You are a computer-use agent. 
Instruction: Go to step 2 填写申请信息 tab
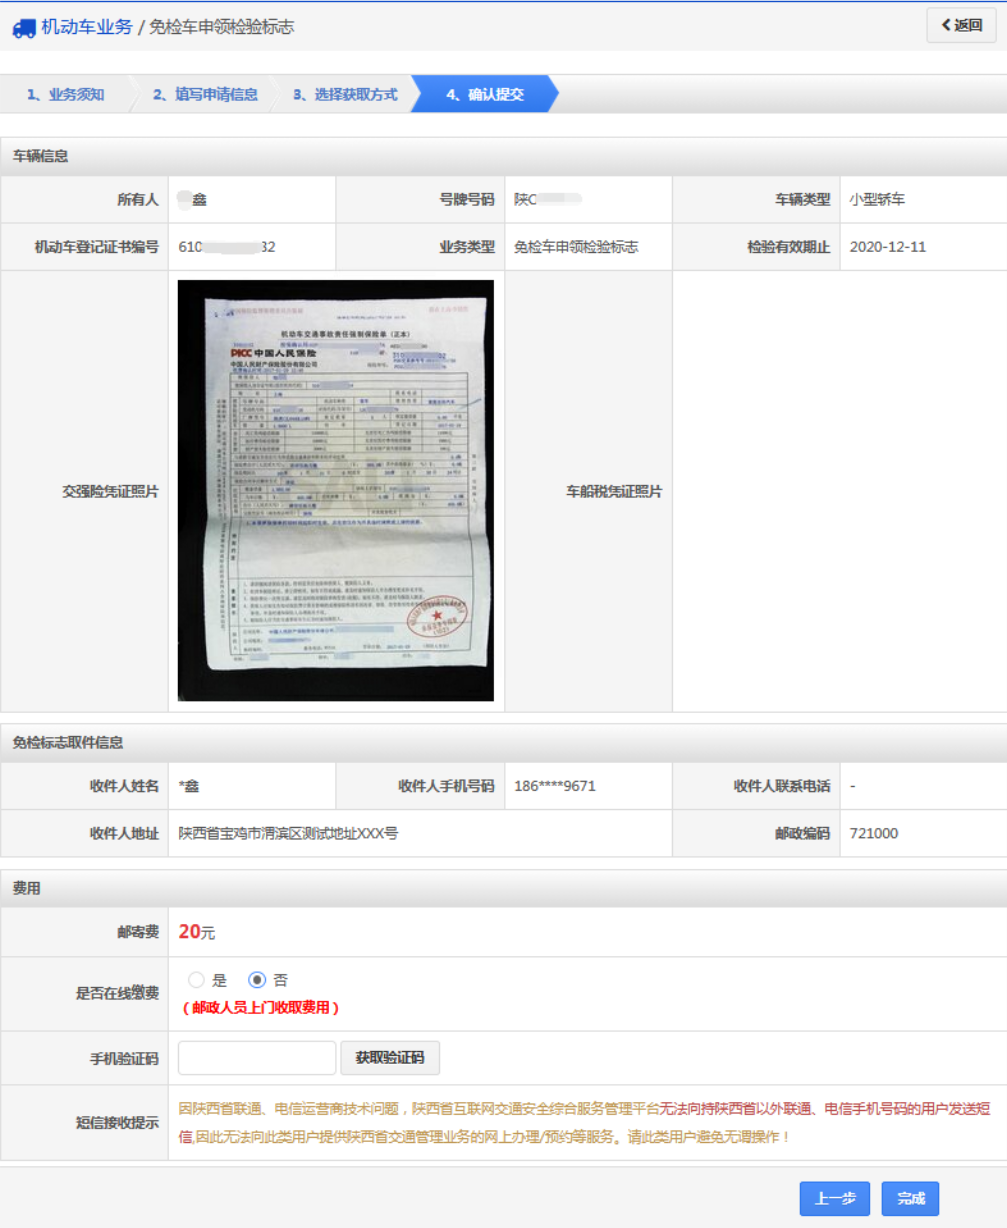point(204,95)
